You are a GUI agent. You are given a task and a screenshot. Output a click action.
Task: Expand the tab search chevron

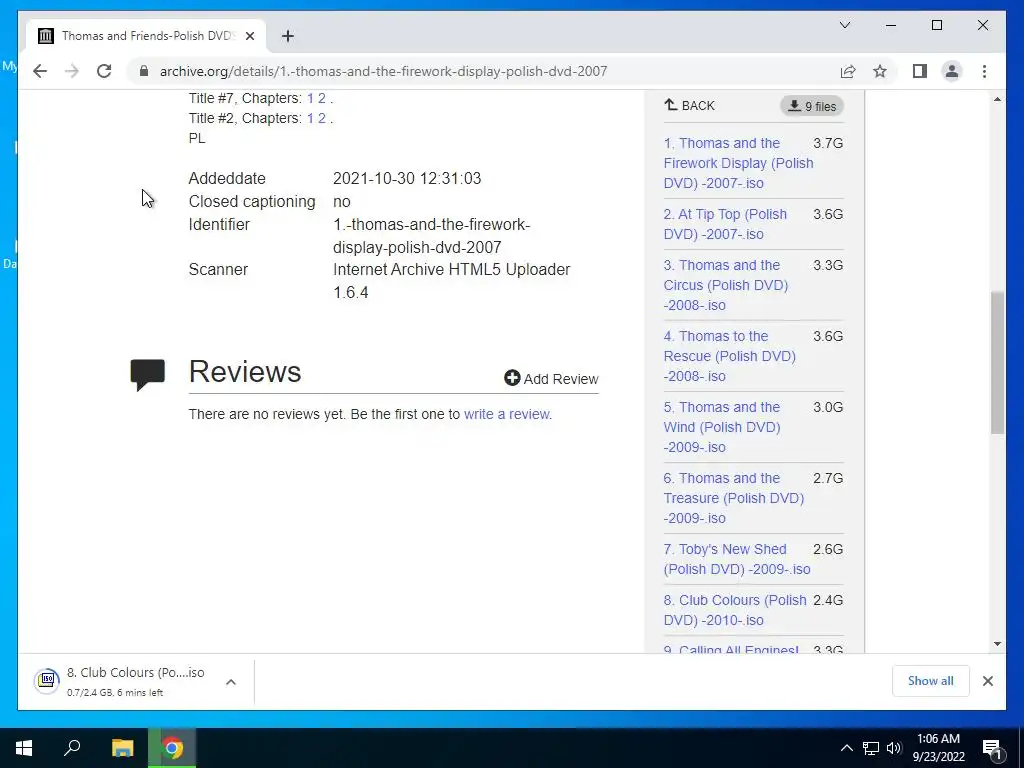point(844,25)
